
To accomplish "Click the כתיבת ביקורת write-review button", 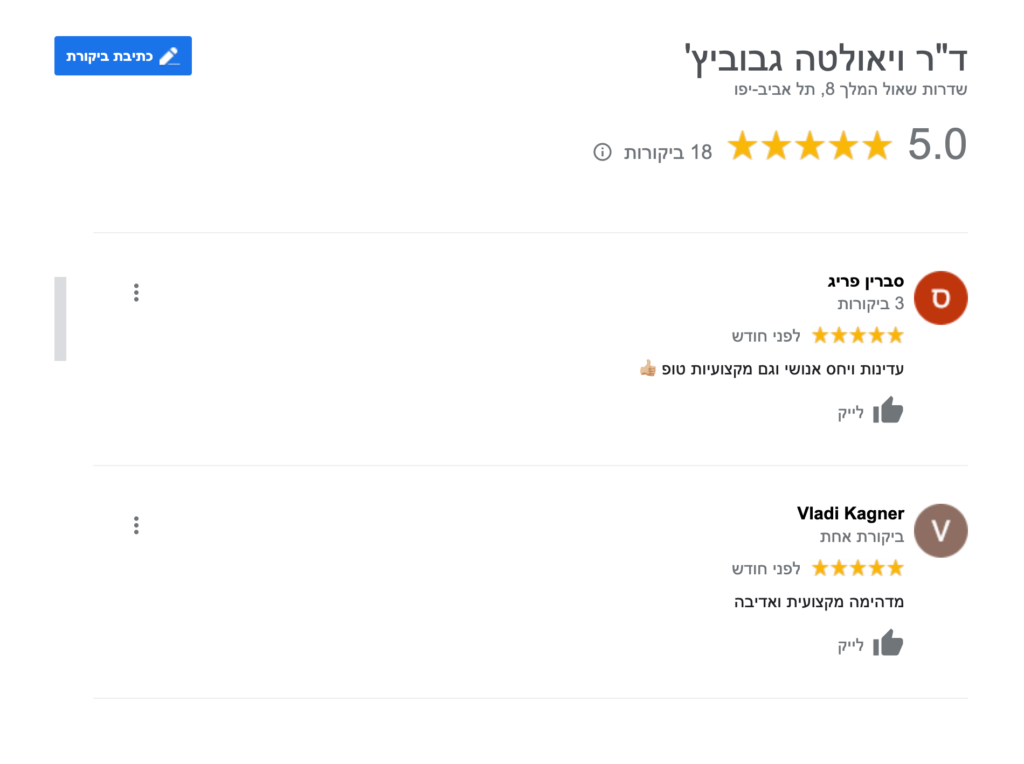I will pos(122,56).
